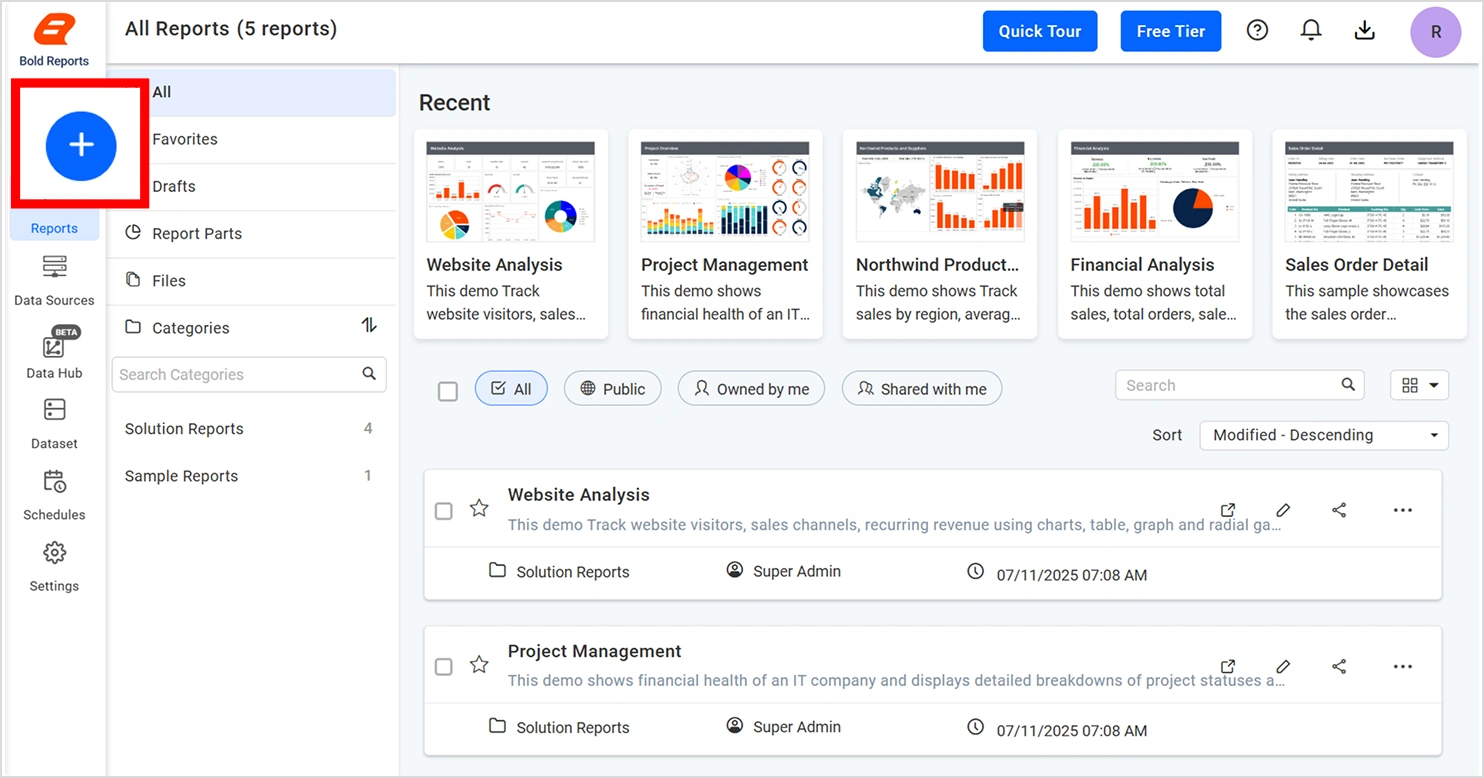The image size is (1484, 778).
Task: Click the Quick Tour button
Action: pyautogui.click(x=1040, y=31)
